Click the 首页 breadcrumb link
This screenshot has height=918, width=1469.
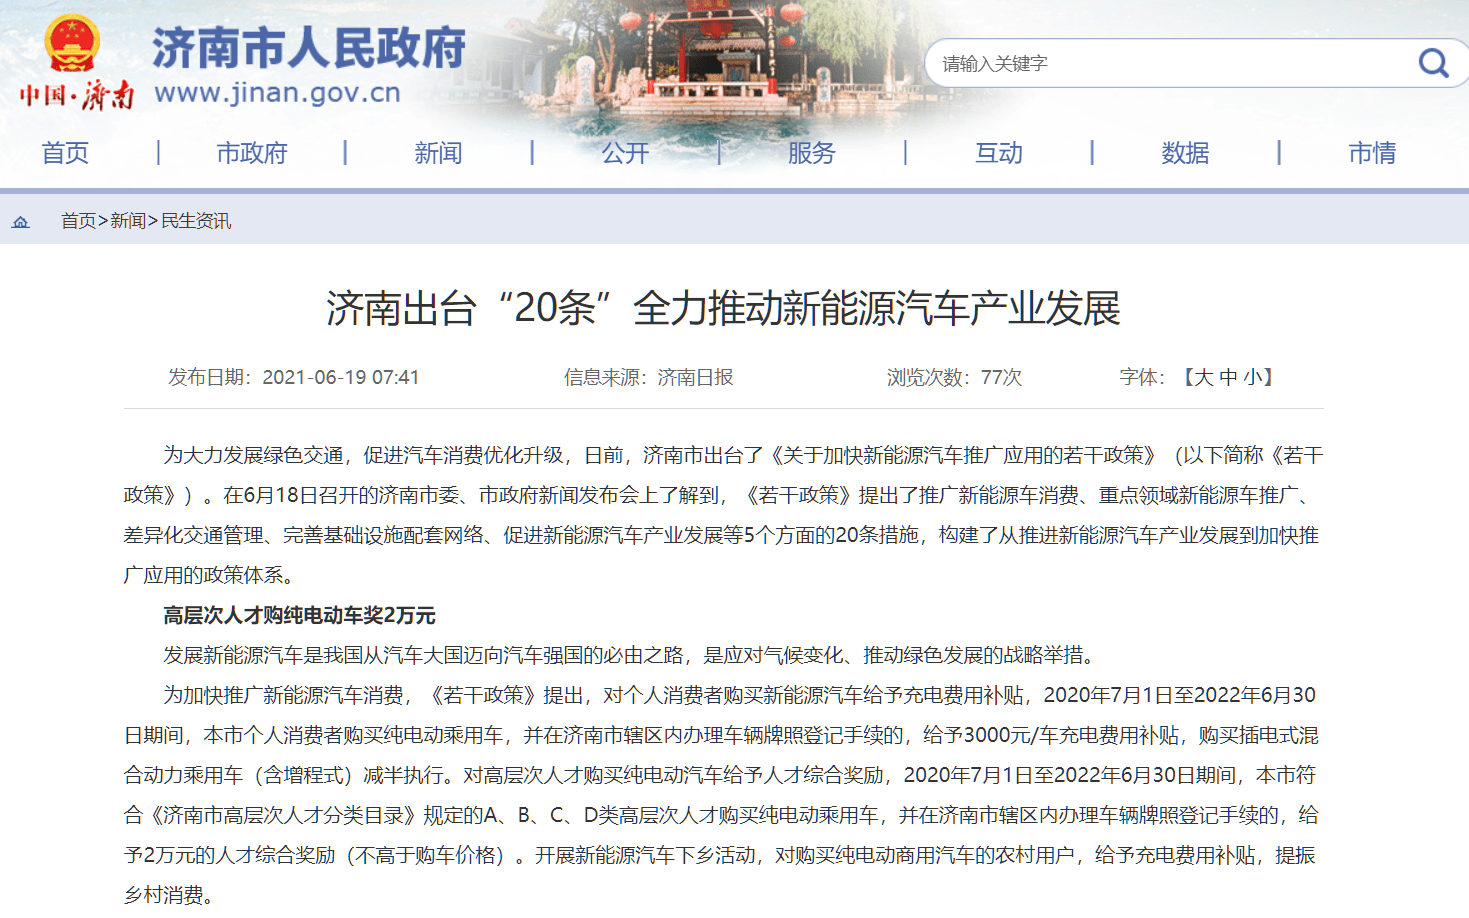tap(78, 221)
